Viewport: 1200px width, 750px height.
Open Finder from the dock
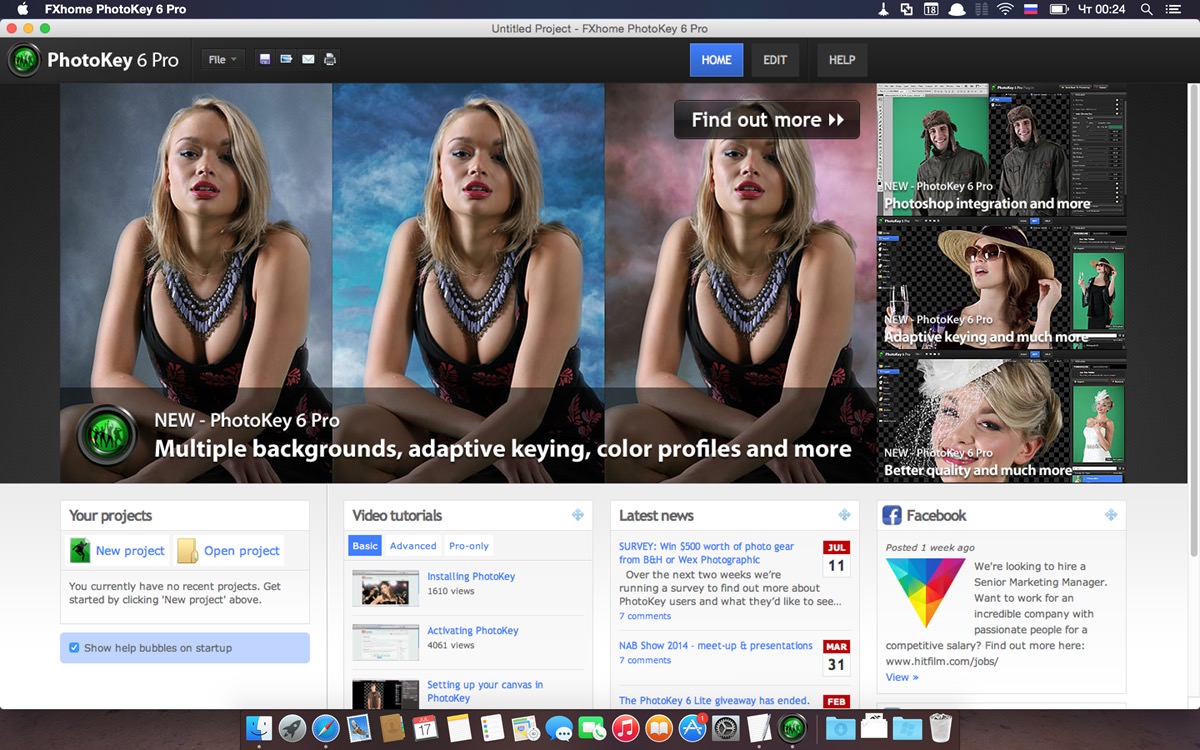(259, 728)
